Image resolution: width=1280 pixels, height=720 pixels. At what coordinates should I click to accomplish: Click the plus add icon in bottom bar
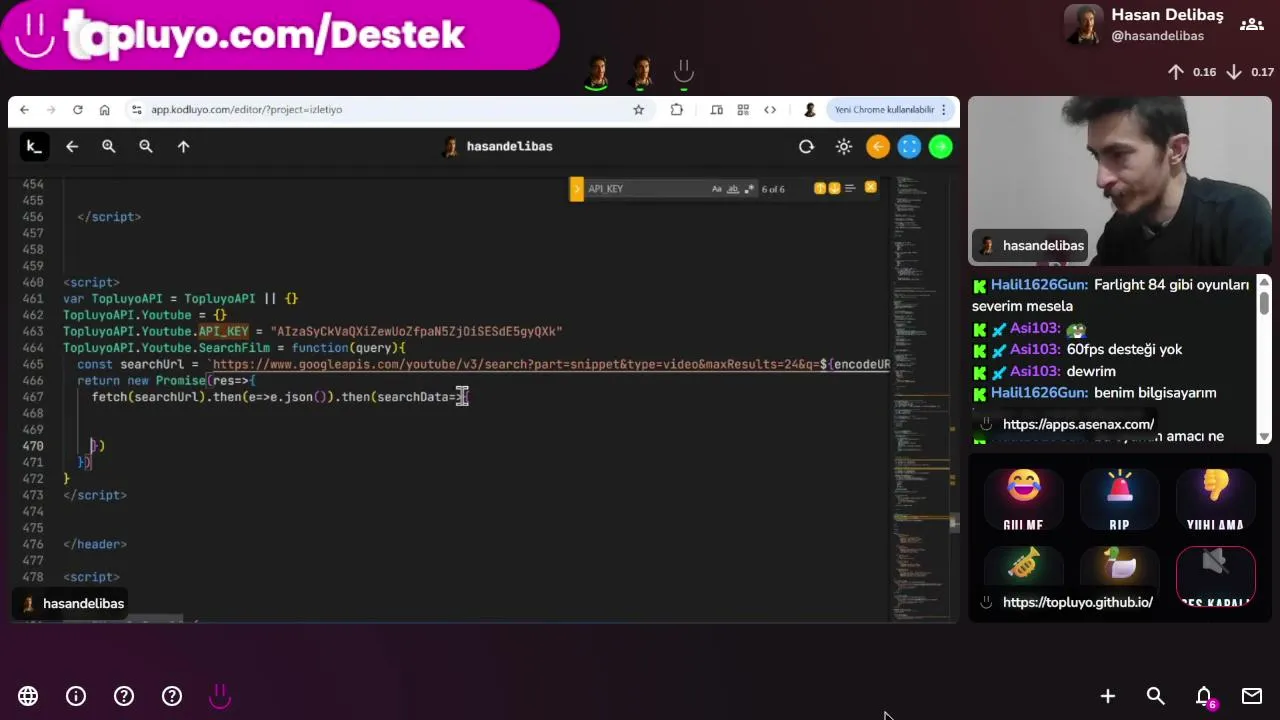click(x=1108, y=696)
